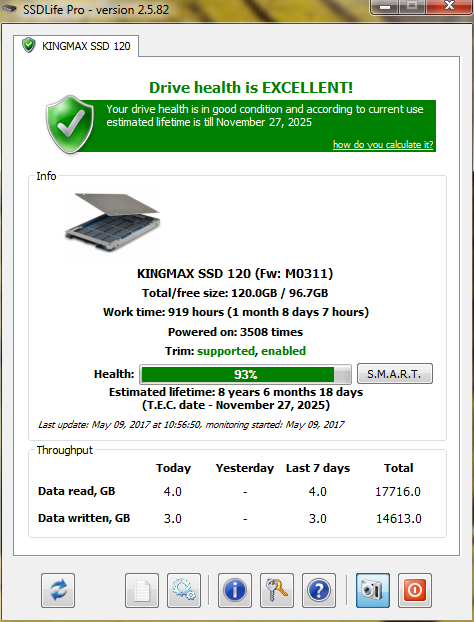Click the refresh arrows icon
Viewport: 474px width, 622px height.
pos(58,590)
